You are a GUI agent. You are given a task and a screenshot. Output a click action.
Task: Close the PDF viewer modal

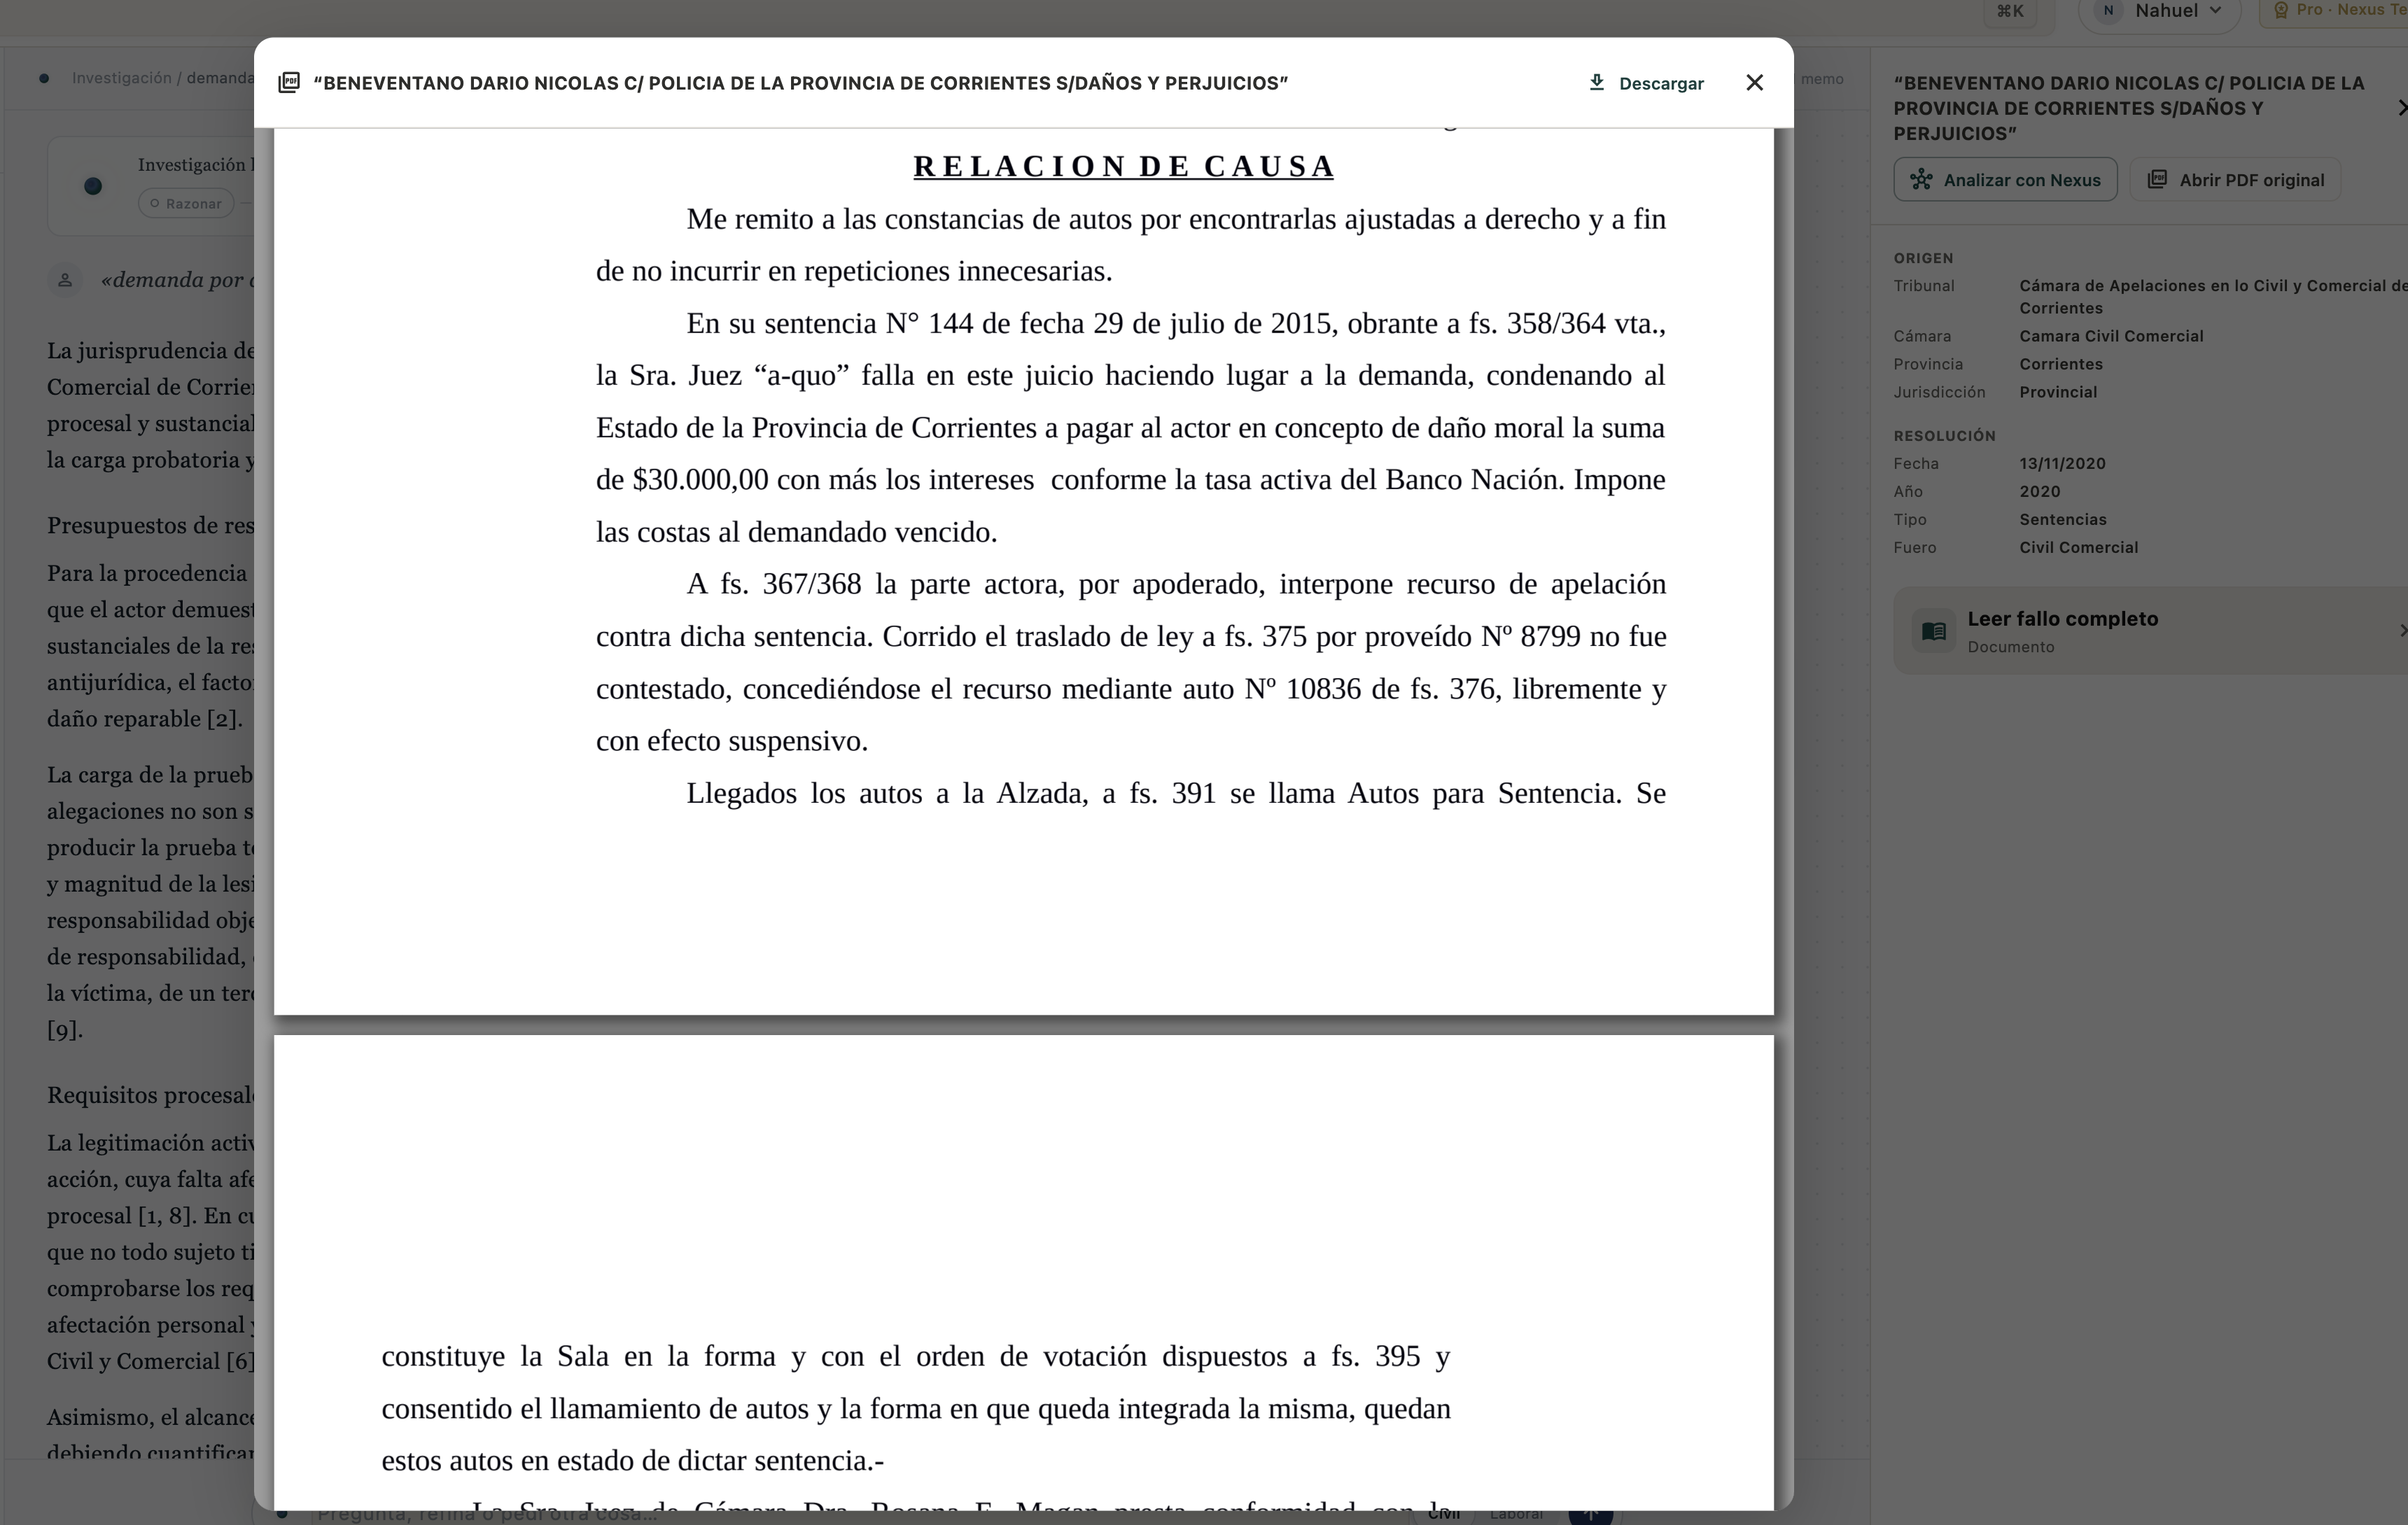tap(1754, 82)
